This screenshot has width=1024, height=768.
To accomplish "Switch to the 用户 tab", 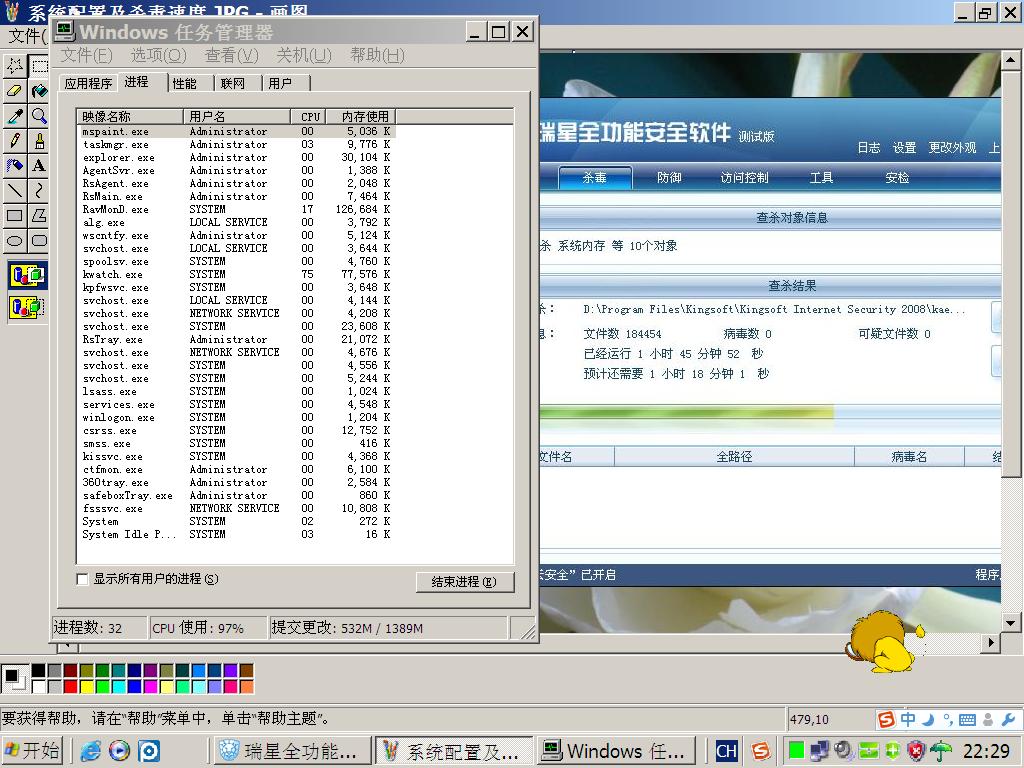I will click(280, 84).
